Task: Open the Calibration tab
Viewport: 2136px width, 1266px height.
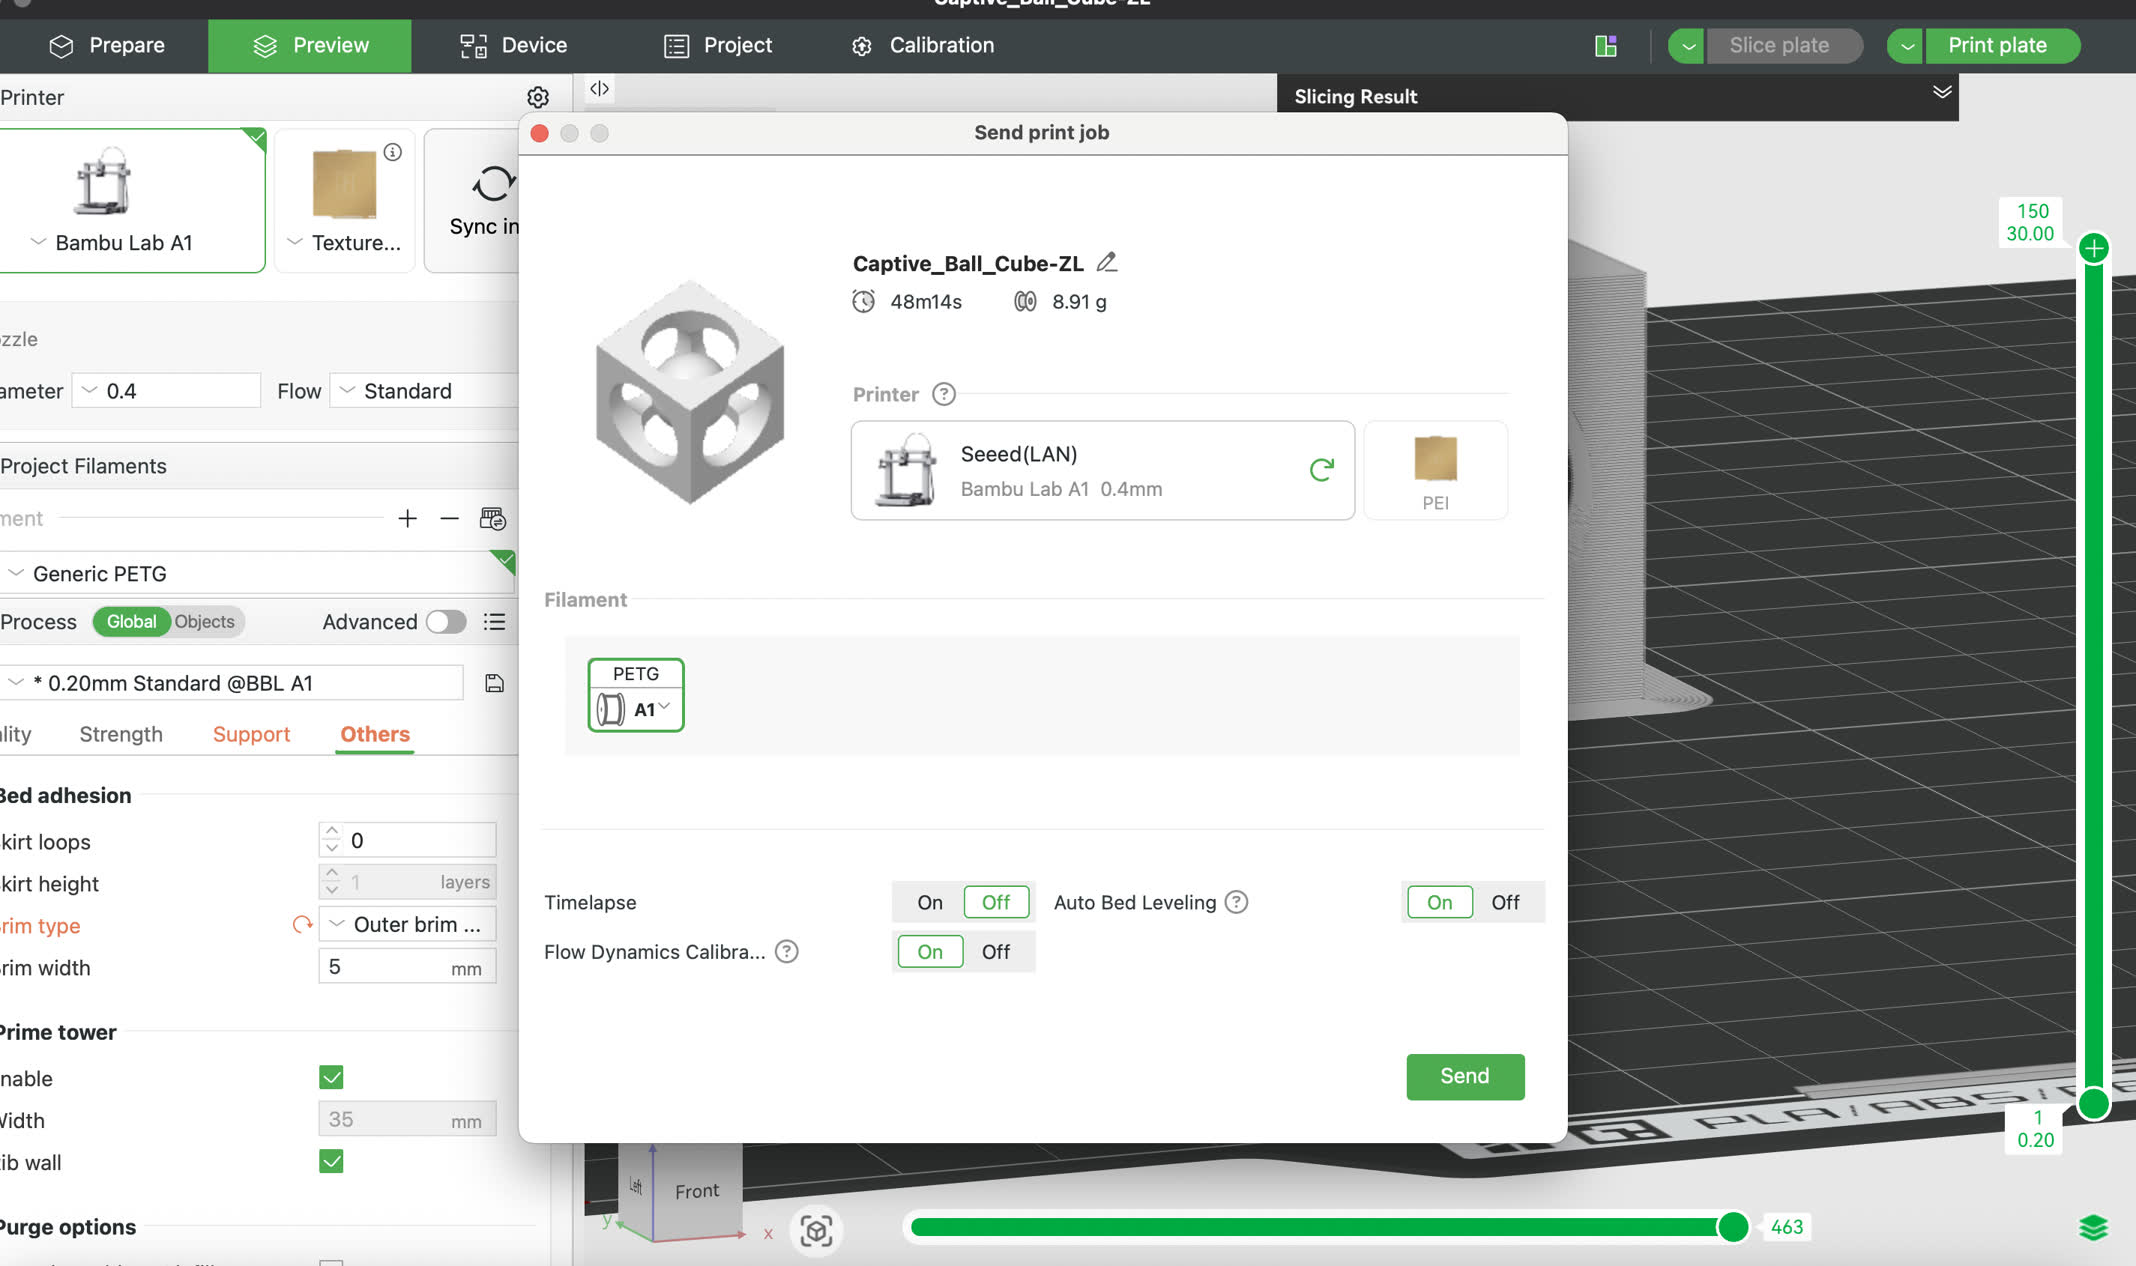Action: [x=922, y=46]
